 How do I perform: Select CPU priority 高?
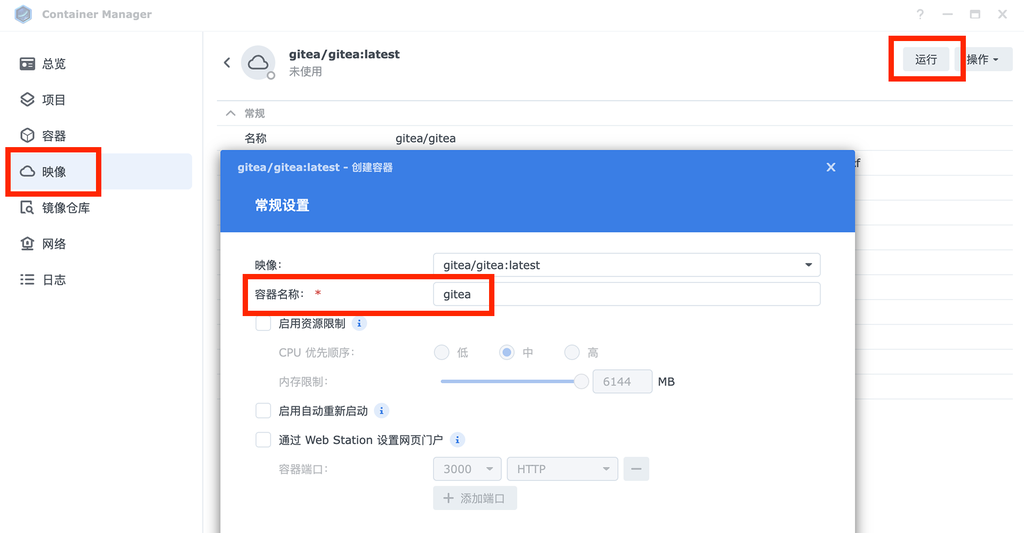(572, 353)
